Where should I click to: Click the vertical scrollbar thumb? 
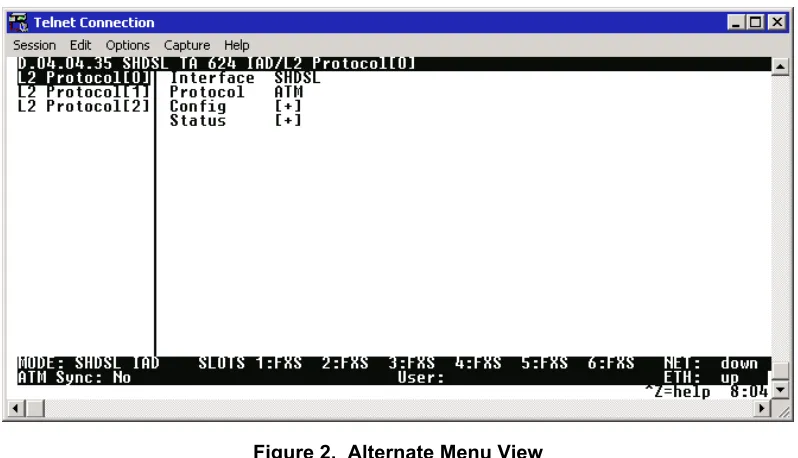pos(780,369)
